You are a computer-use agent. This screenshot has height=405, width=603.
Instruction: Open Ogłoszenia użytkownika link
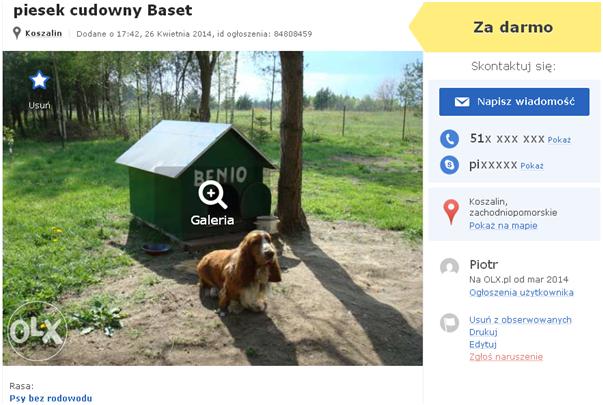pos(521,293)
